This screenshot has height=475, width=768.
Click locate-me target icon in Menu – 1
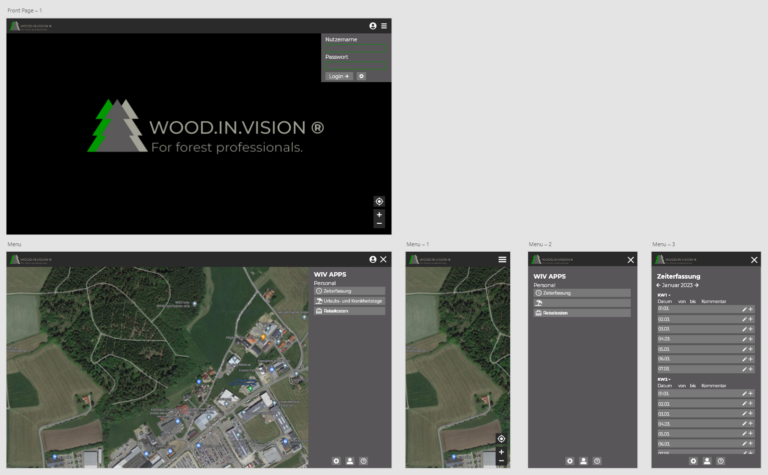(501, 439)
